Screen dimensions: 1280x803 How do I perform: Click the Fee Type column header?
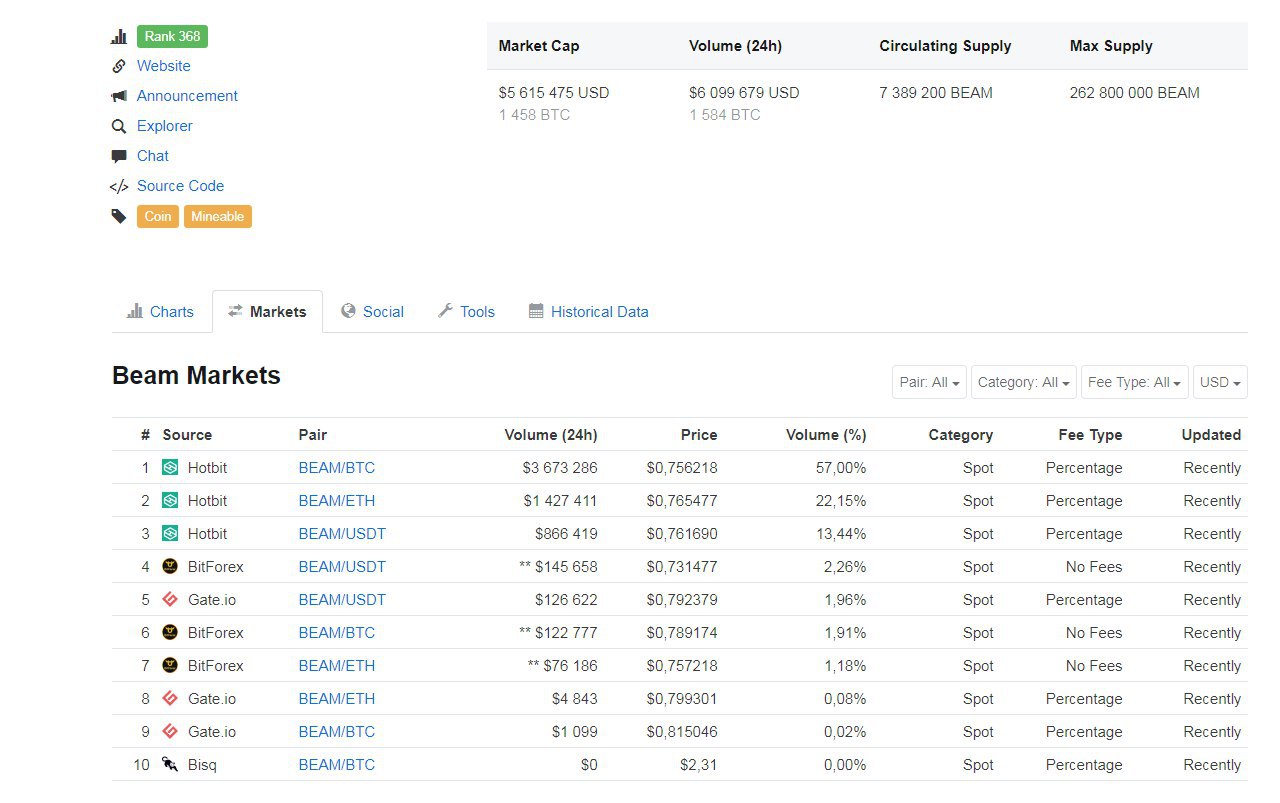pyautogui.click(x=1090, y=435)
